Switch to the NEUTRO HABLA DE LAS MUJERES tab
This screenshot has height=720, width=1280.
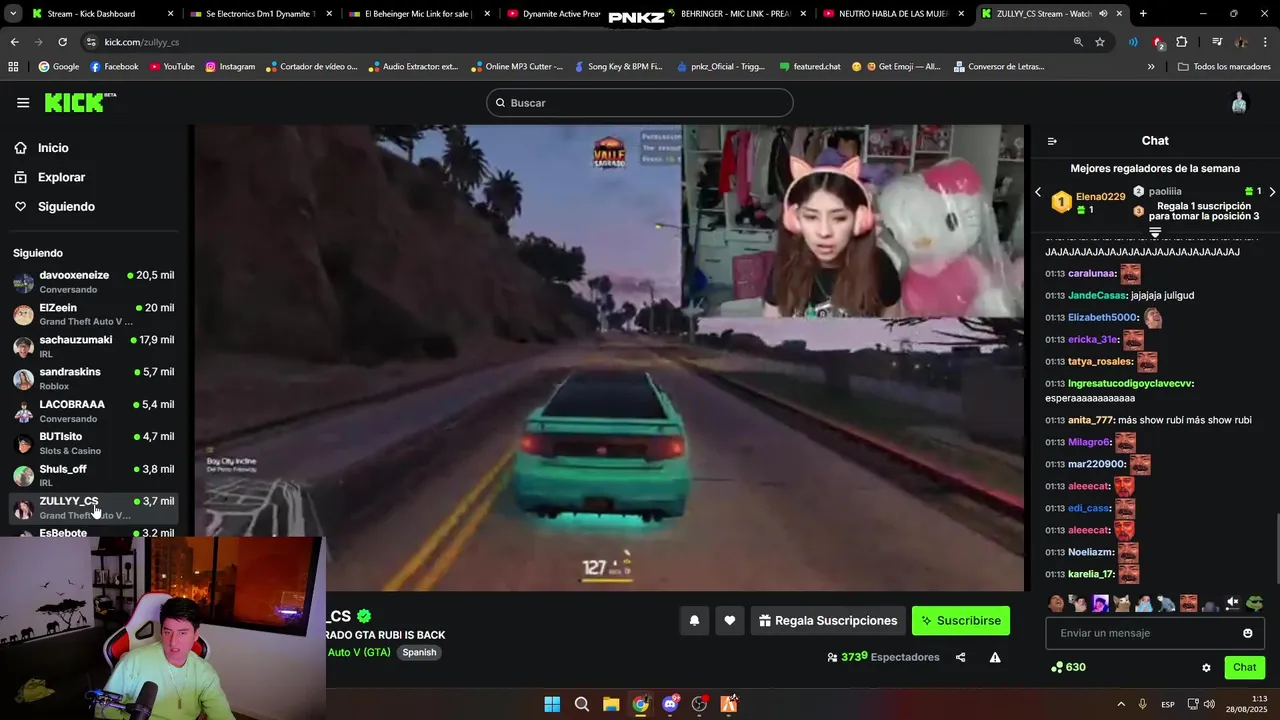(893, 14)
